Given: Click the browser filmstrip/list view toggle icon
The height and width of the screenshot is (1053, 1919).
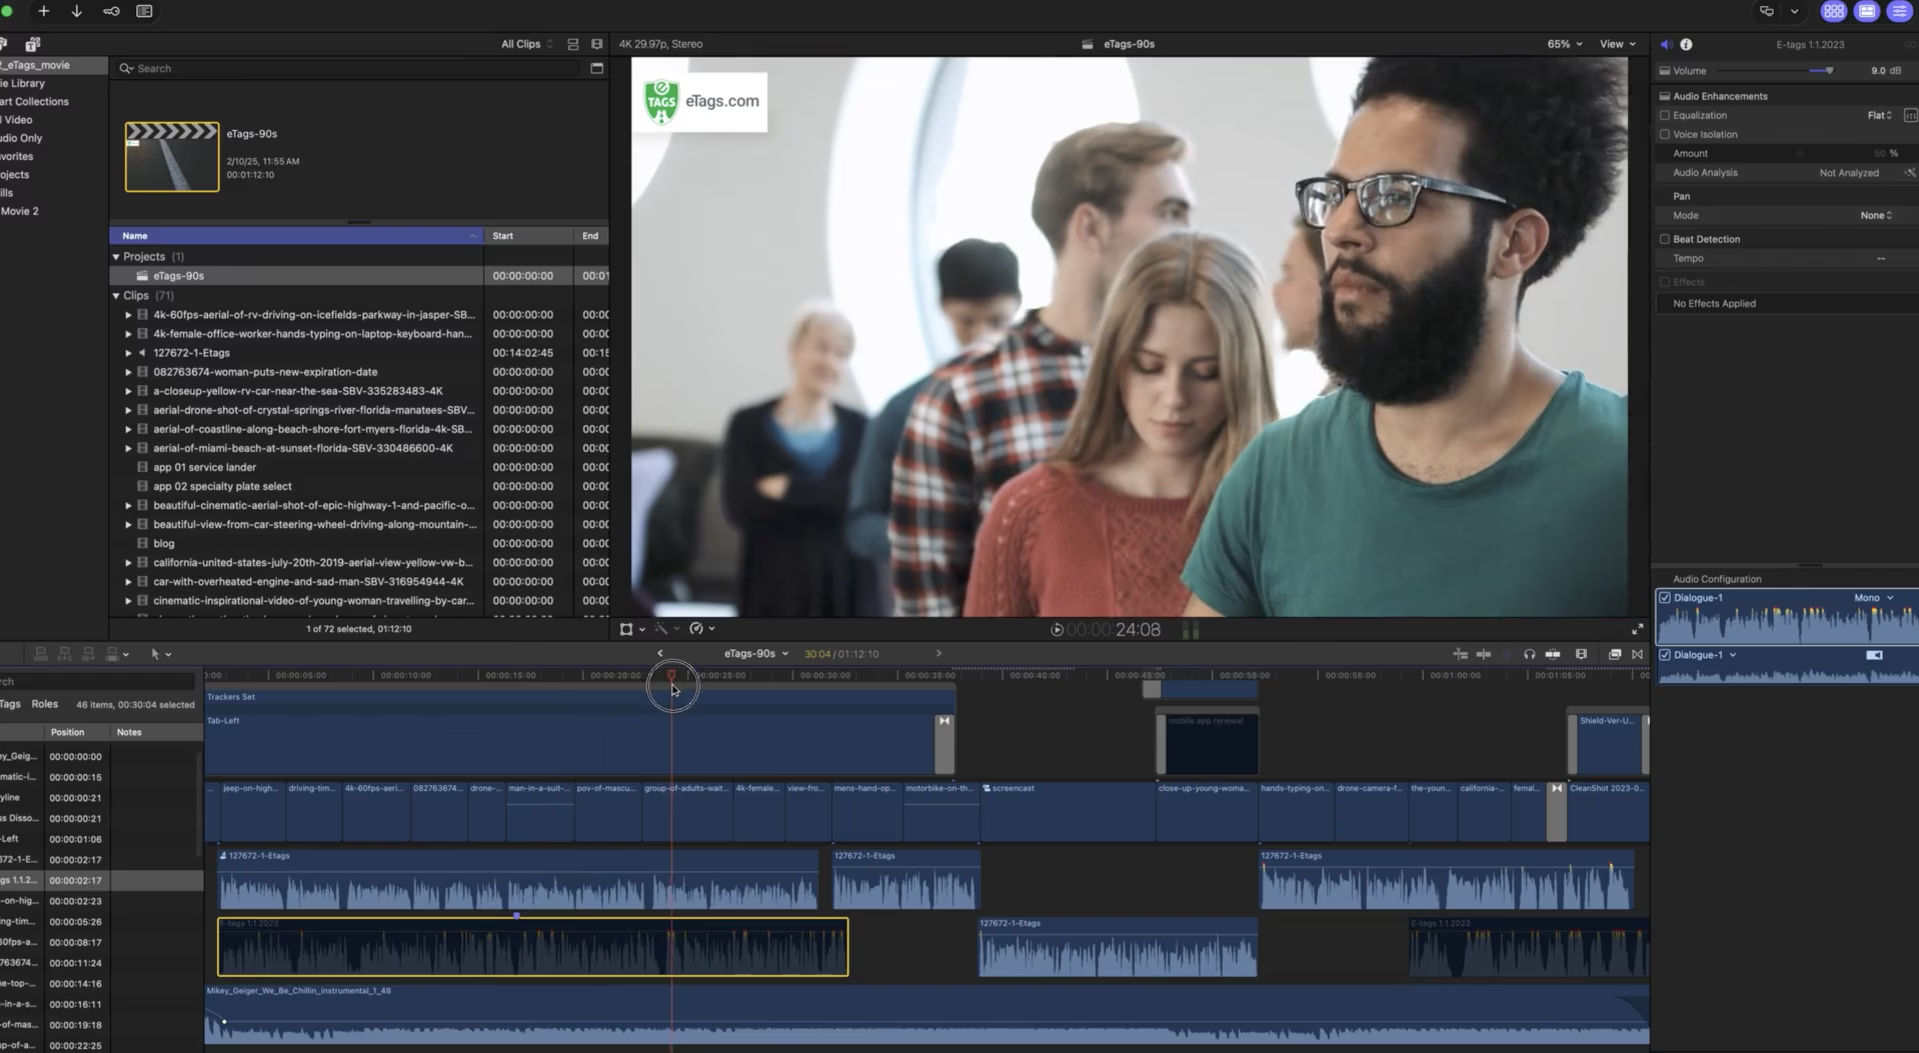Looking at the screenshot, I should 573,44.
